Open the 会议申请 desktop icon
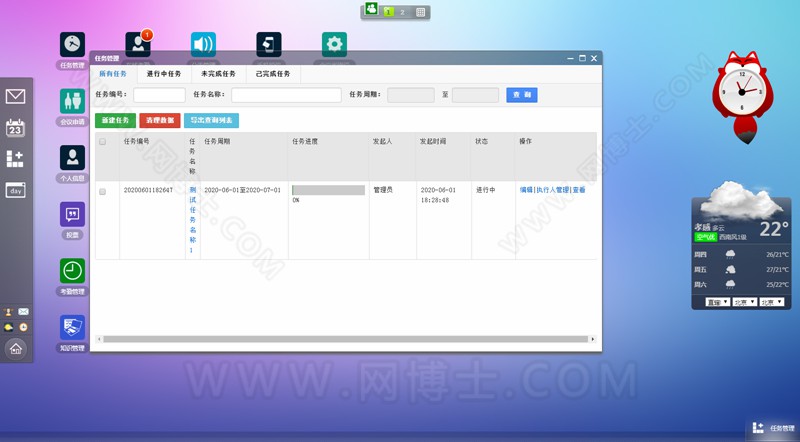 [x=72, y=101]
